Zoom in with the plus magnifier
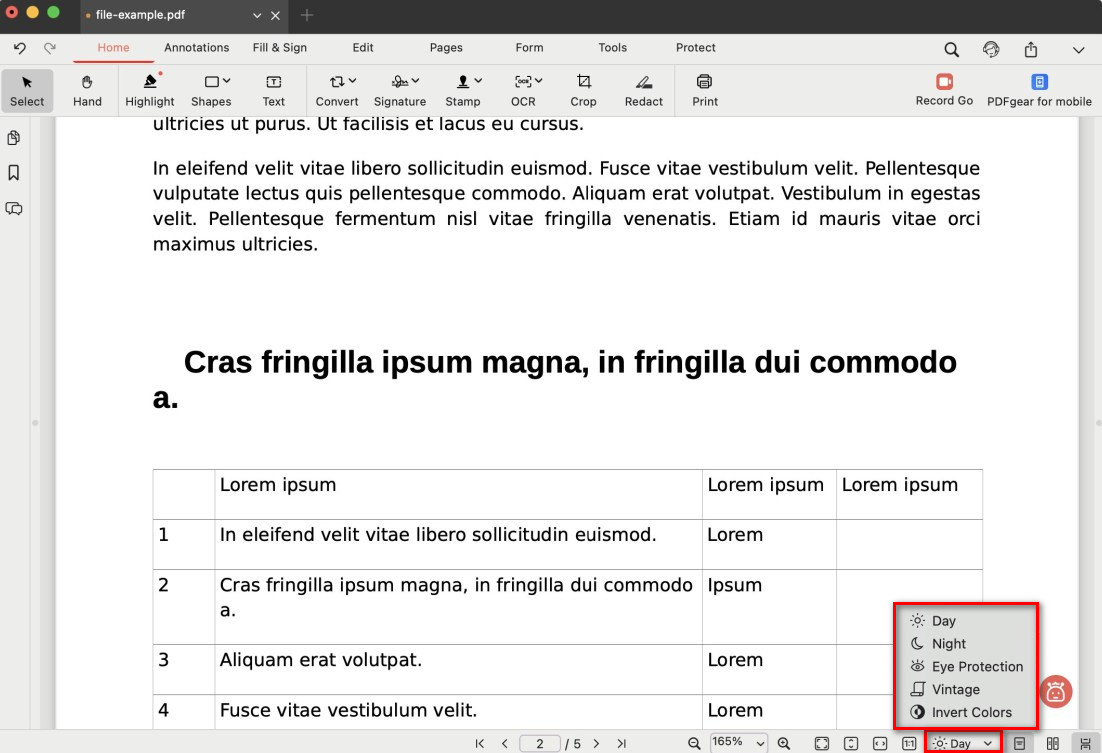This screenshot has width=1102, height=753. click(x=784, y=743)
